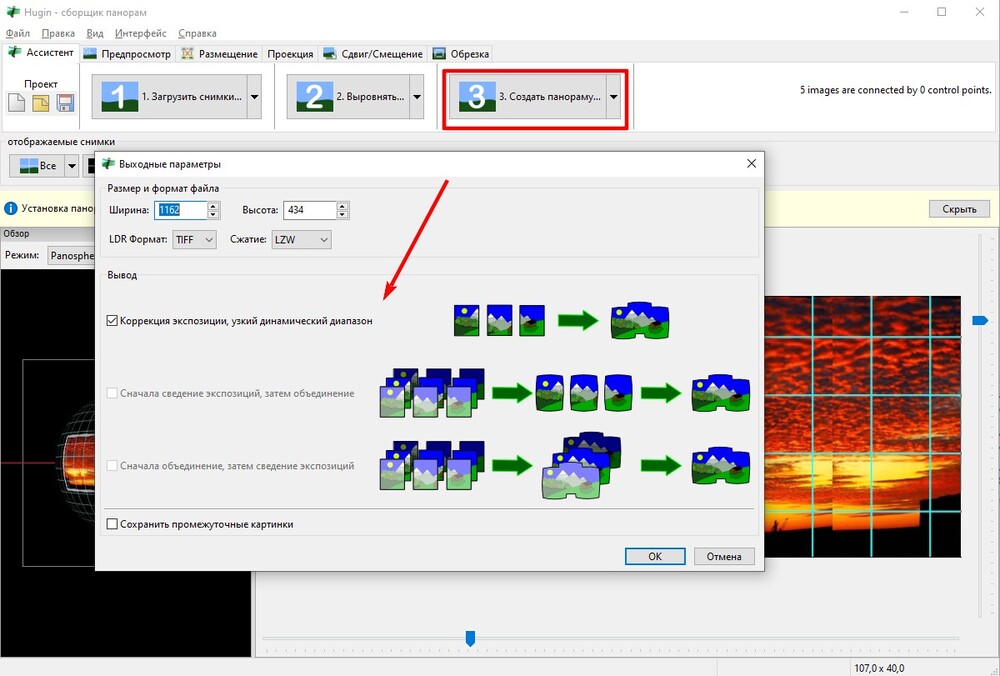Click the save project floppy icon

pos(65,103)
